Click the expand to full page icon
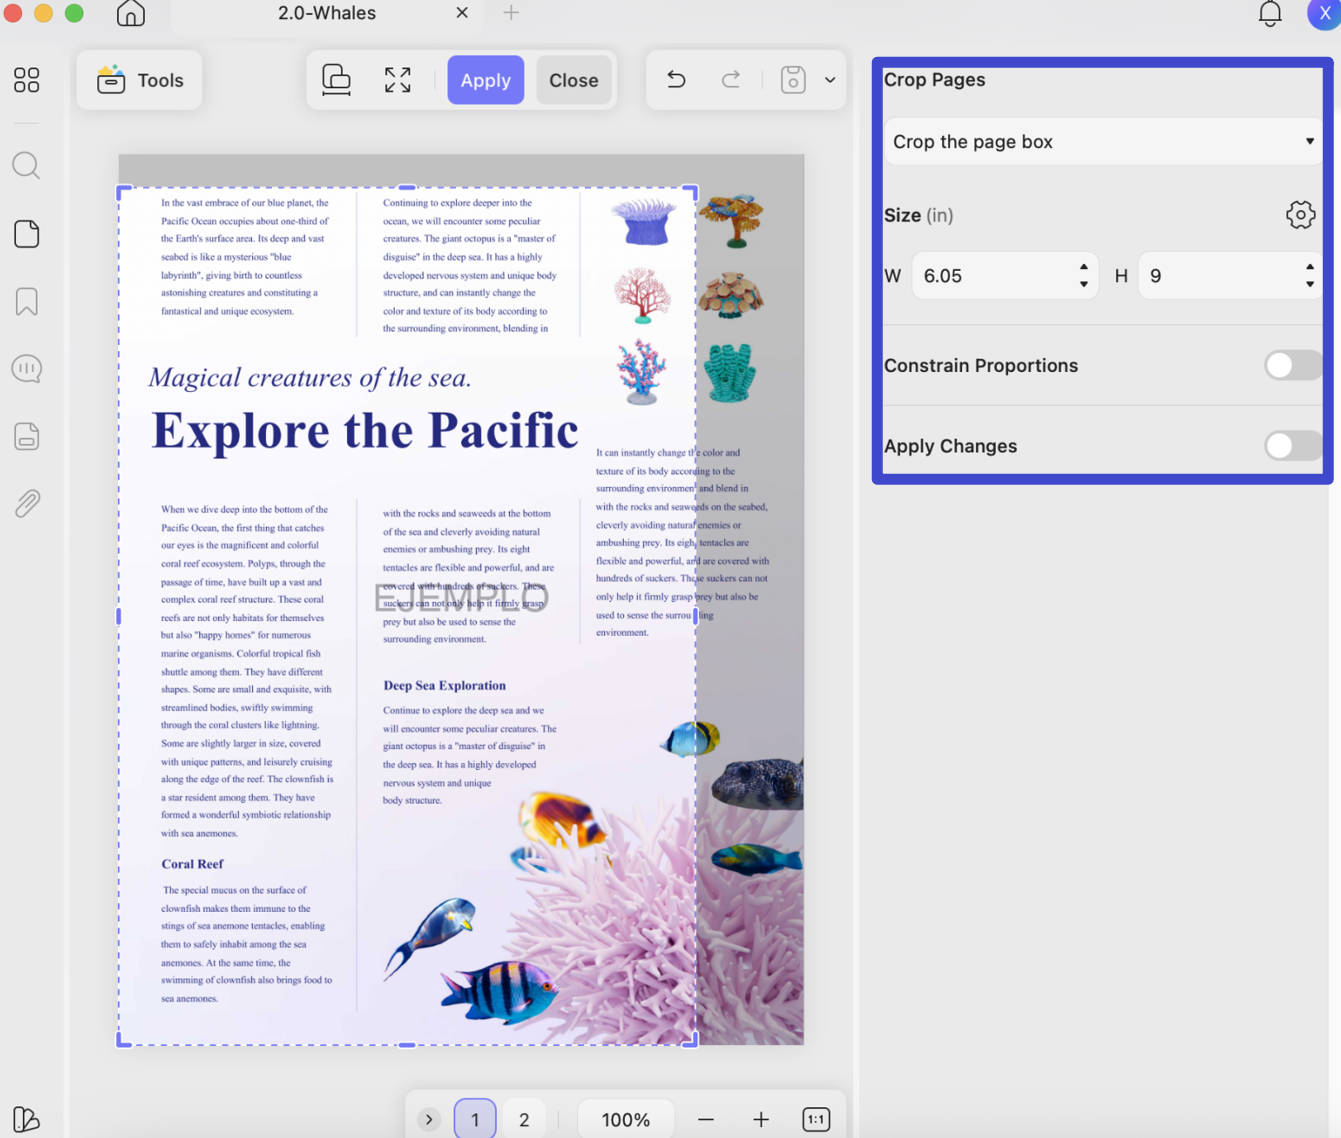The width and height of the screenshot is (1341, 1138). click(398, 80)
